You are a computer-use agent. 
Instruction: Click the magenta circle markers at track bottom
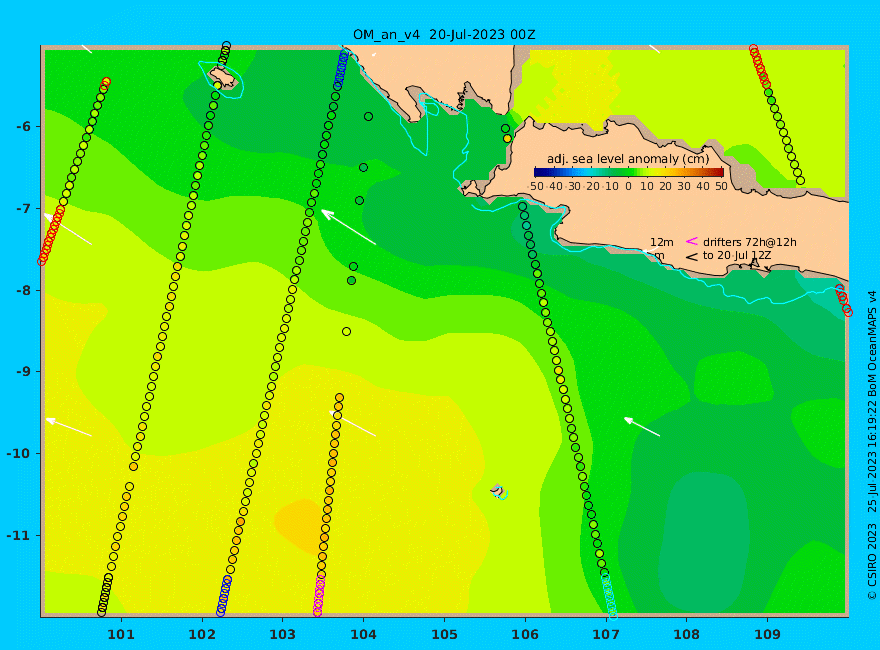pyautogui.click(x=319, y=595)
